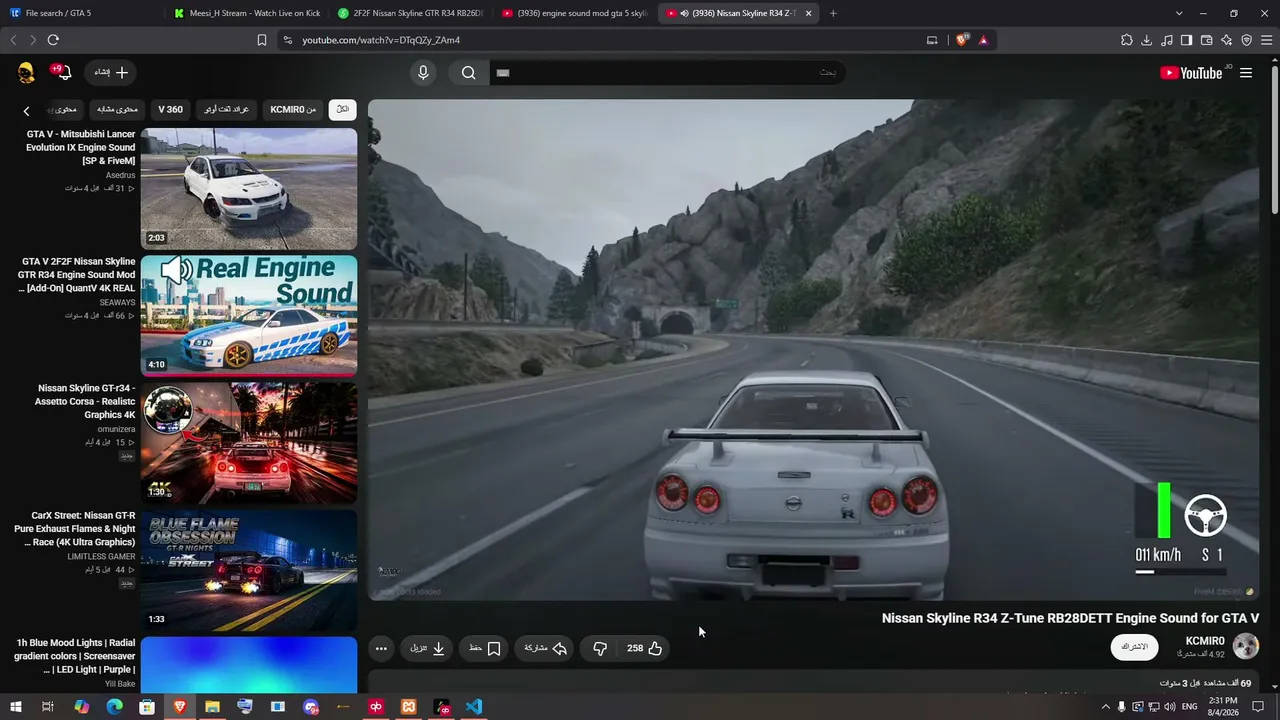The height and width of the screenshot is (720, 1280).
Task: Dislike the video with thumbs down
Action: [600, 648]
